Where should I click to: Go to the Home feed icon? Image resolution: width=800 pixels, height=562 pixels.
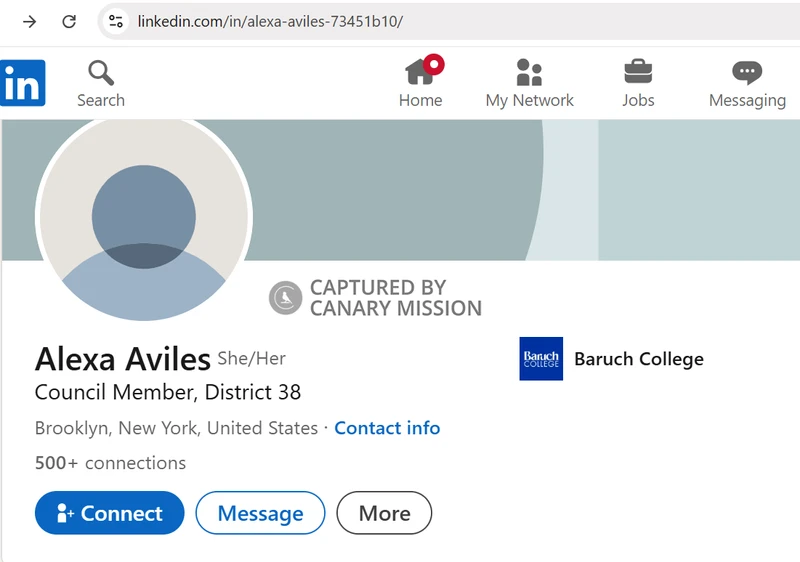419,73
